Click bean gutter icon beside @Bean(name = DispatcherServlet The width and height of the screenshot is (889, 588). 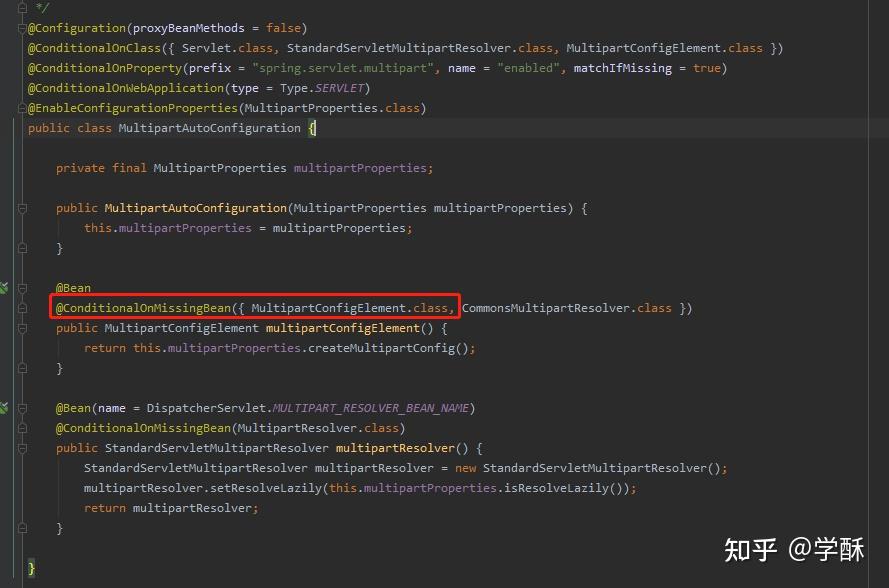[4, 408]
